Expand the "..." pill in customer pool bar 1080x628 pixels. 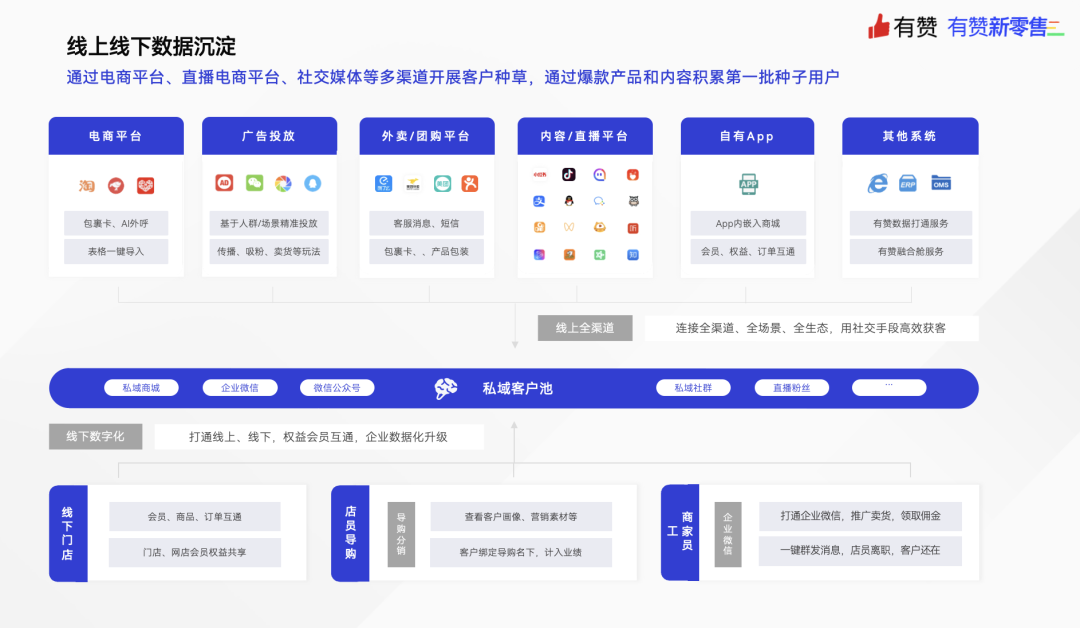[889, 388]
